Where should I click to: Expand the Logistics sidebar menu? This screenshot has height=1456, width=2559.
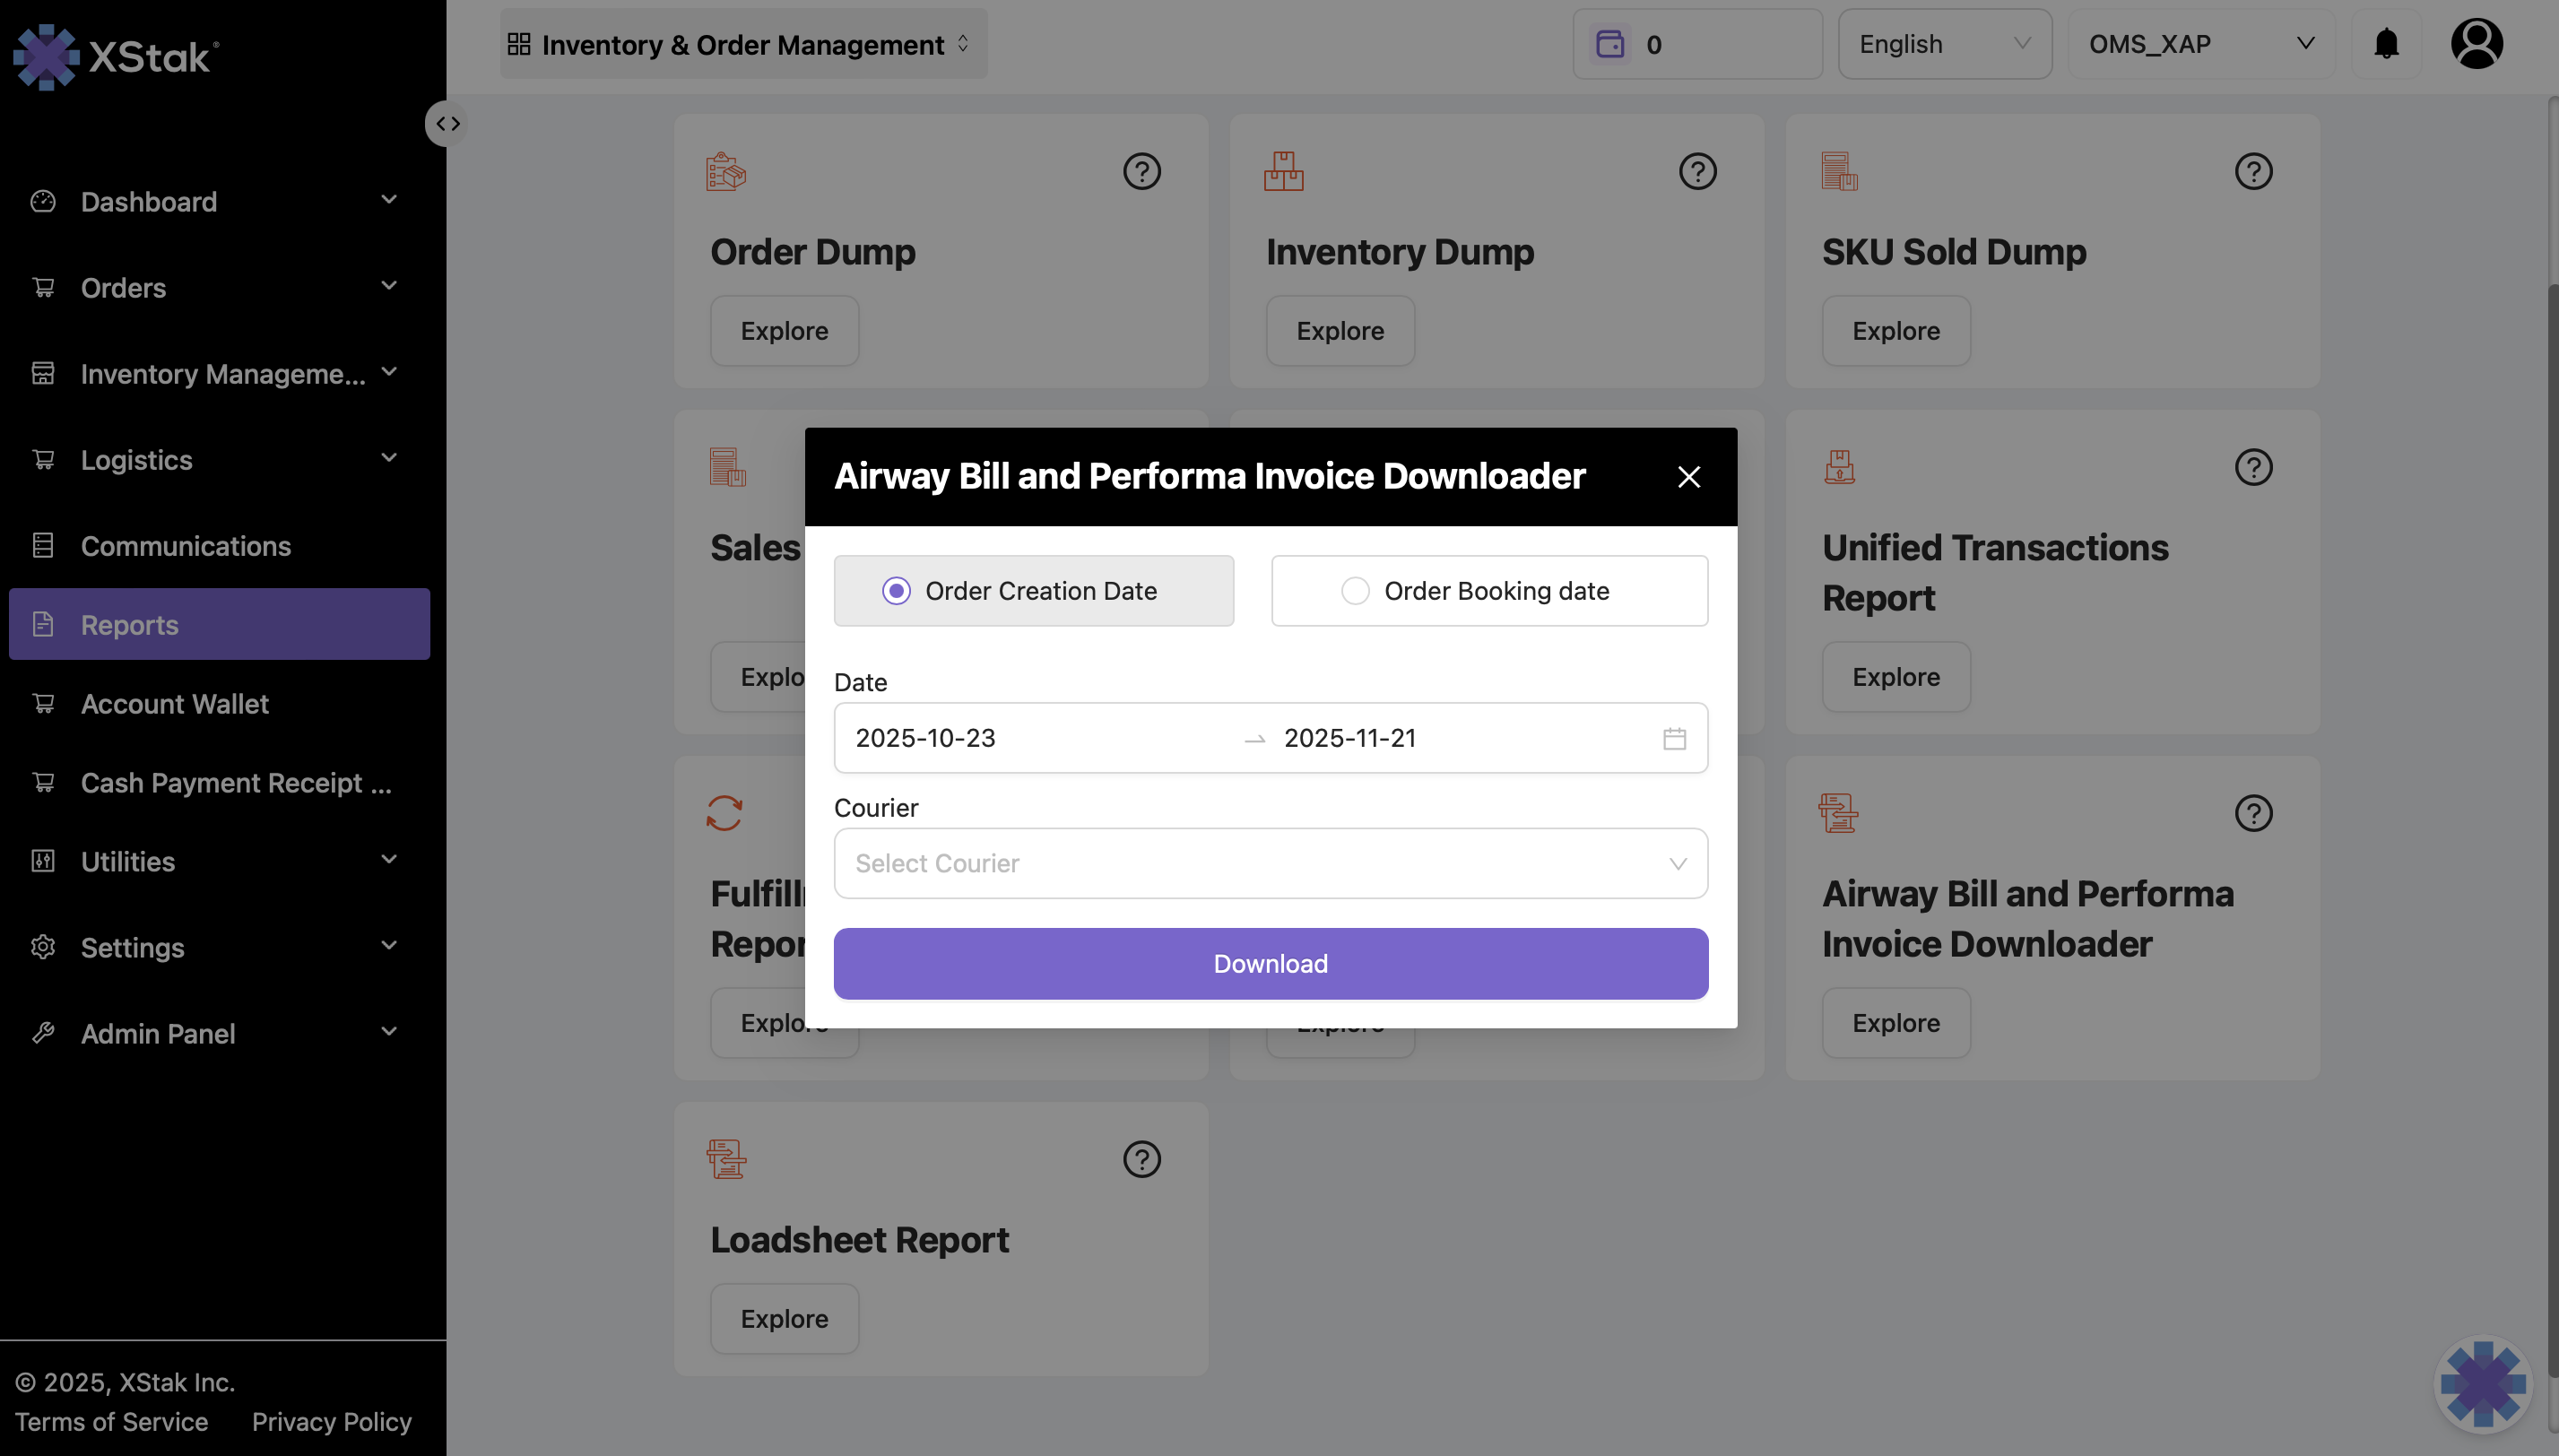[219, 460]
